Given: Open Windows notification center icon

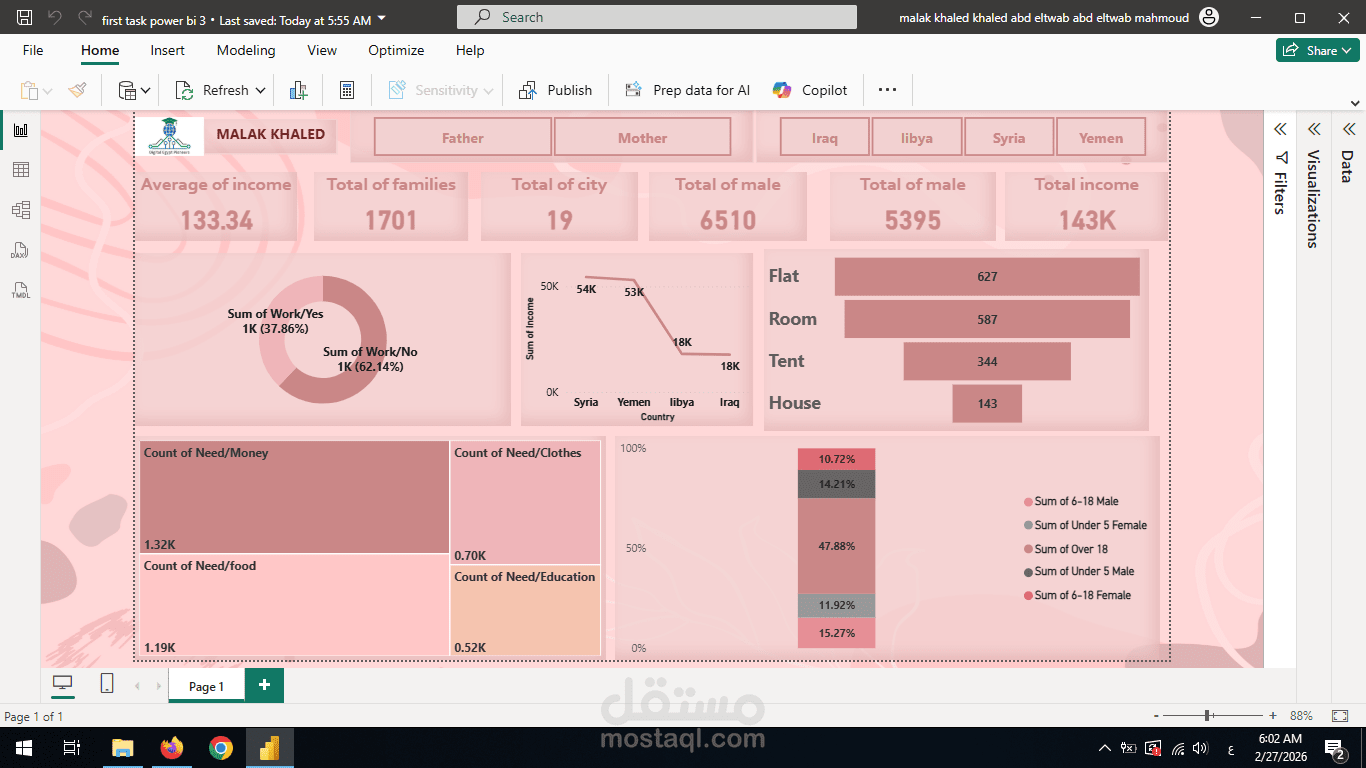Looking at the screenshot, I should [x=1335, y=748].
